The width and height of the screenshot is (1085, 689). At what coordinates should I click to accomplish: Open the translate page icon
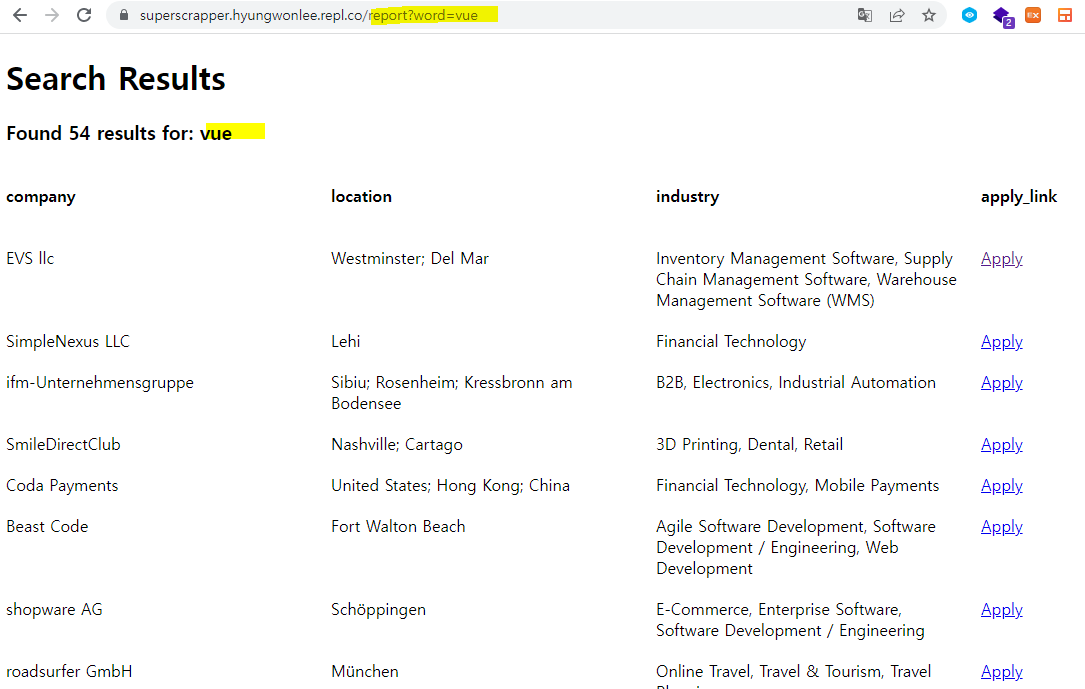coord(864,15)
